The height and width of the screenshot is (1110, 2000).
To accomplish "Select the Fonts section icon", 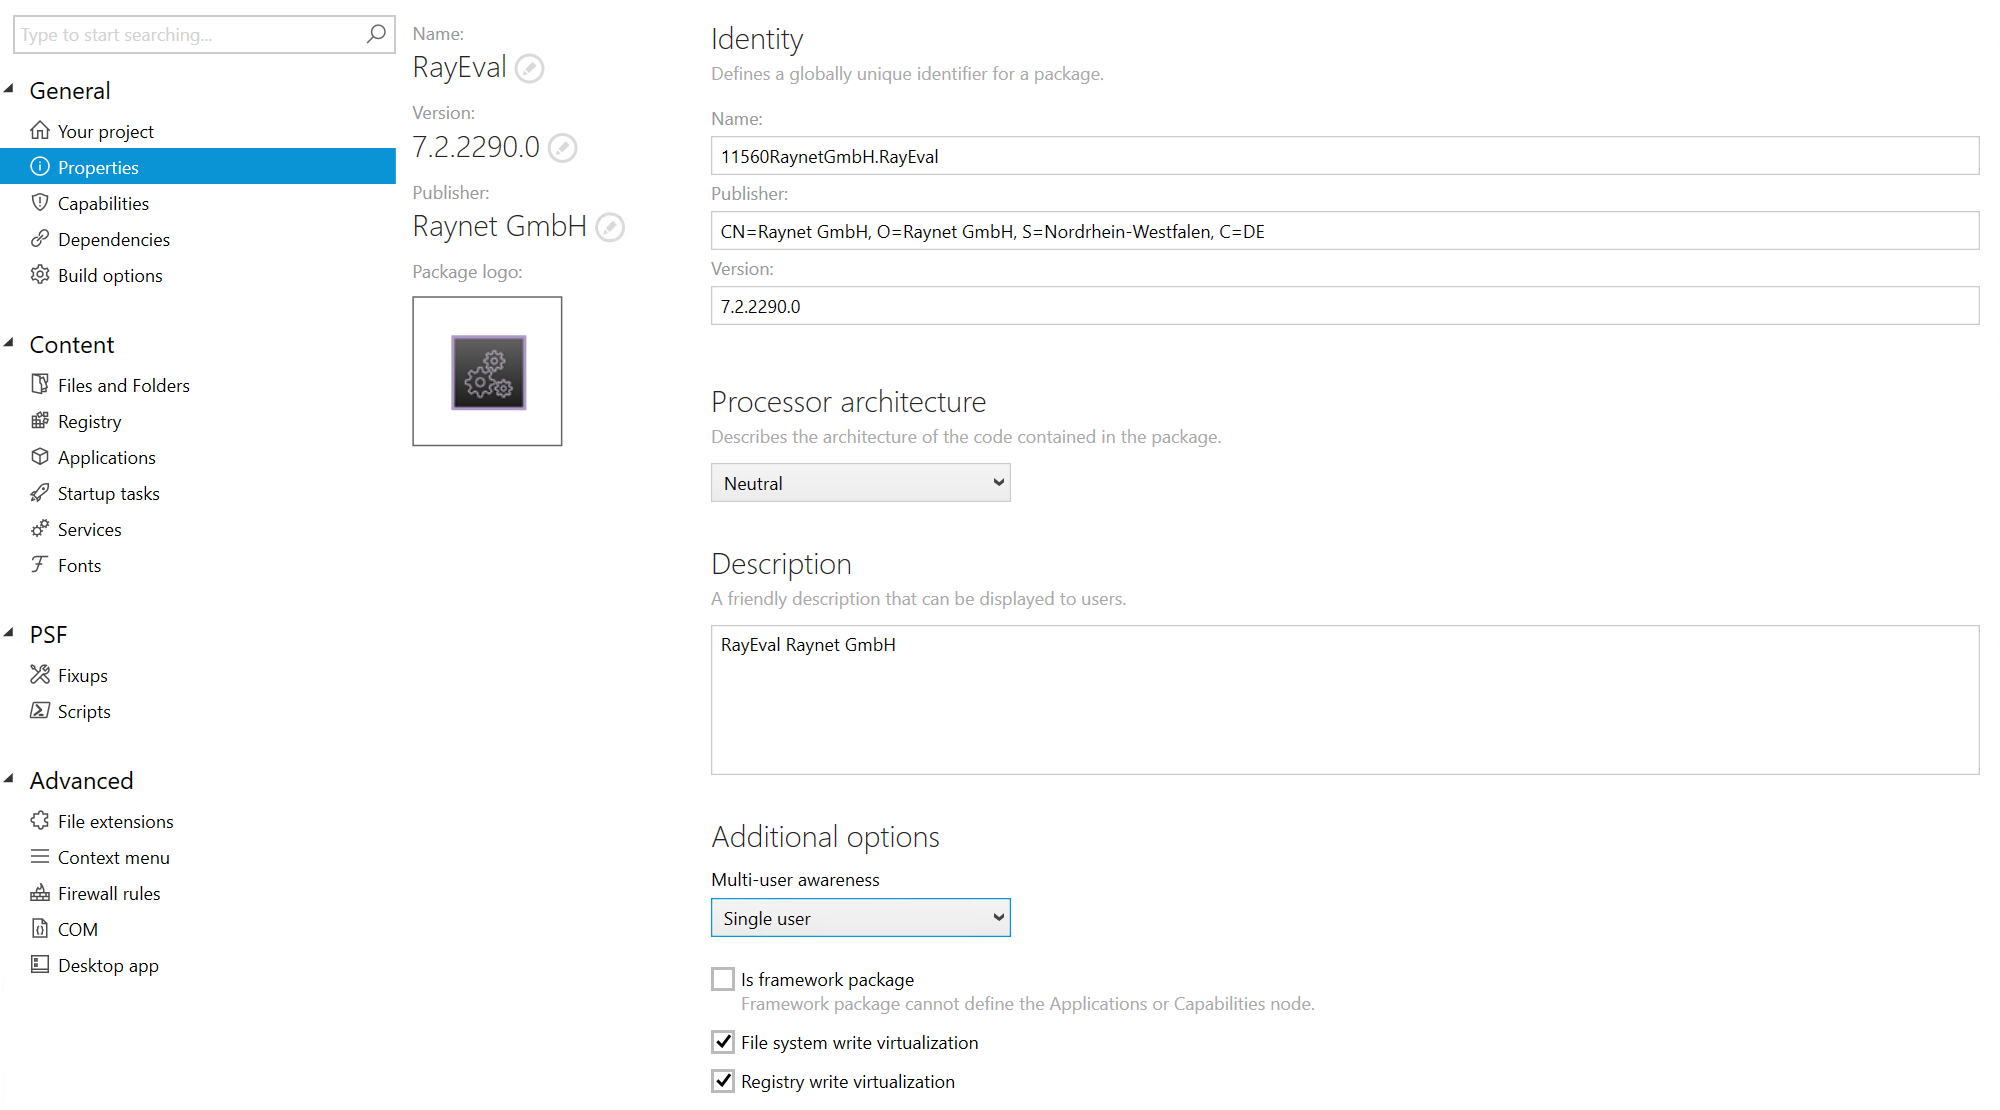I will click(40, 565).
